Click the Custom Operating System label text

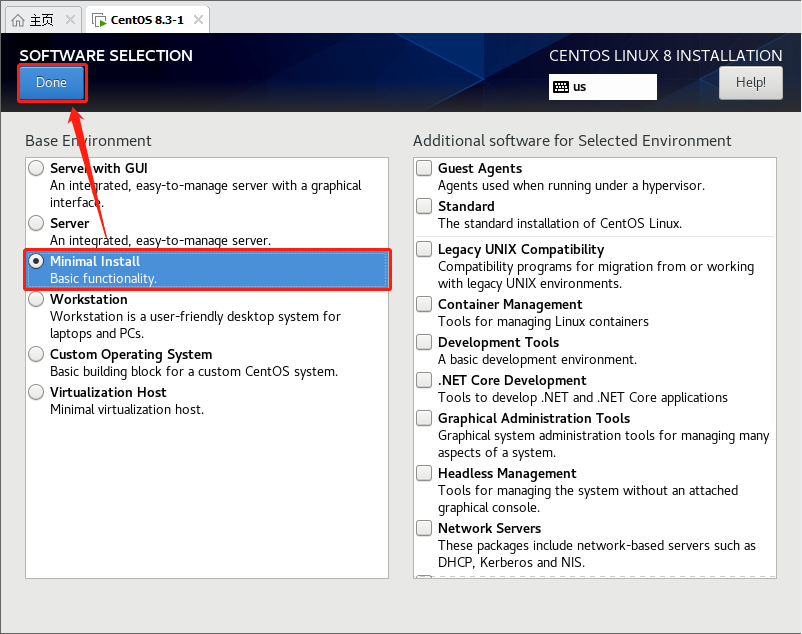coord(131,354)
